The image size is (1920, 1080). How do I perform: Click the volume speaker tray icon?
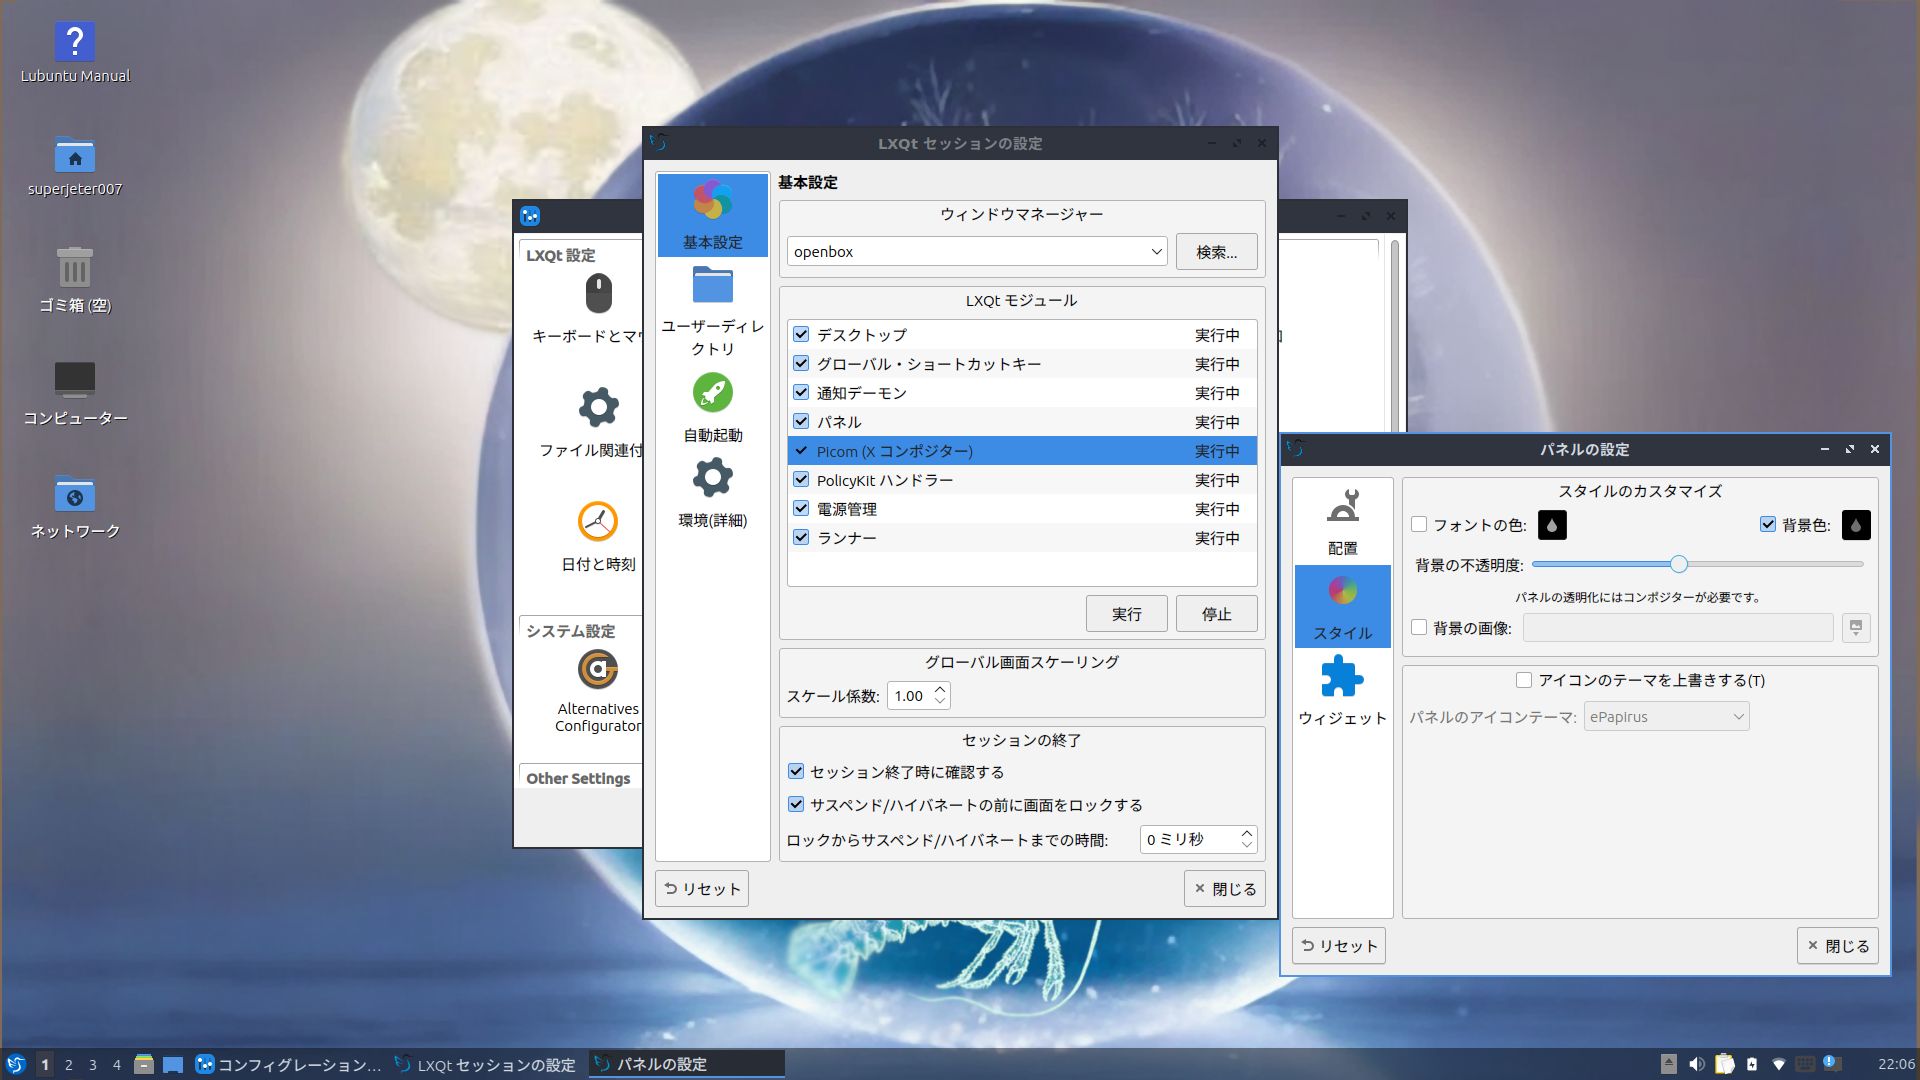[1696, 1064]
